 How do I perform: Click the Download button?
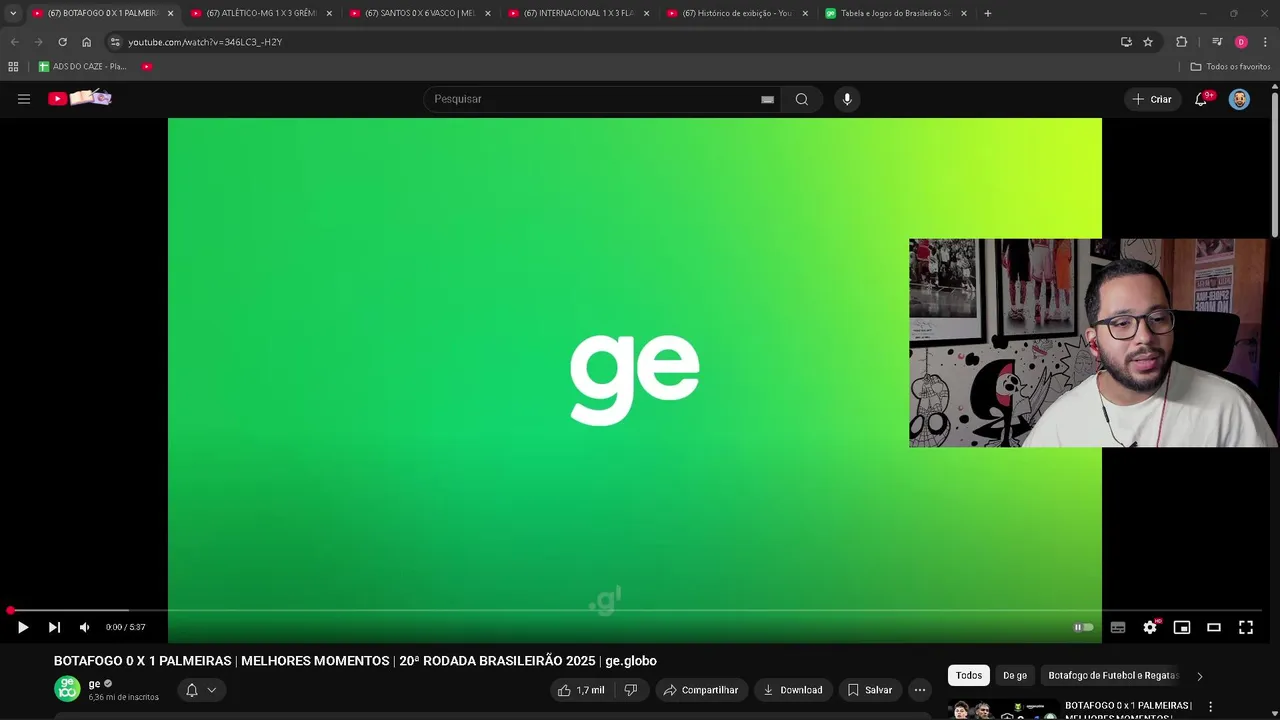point(792,690)
